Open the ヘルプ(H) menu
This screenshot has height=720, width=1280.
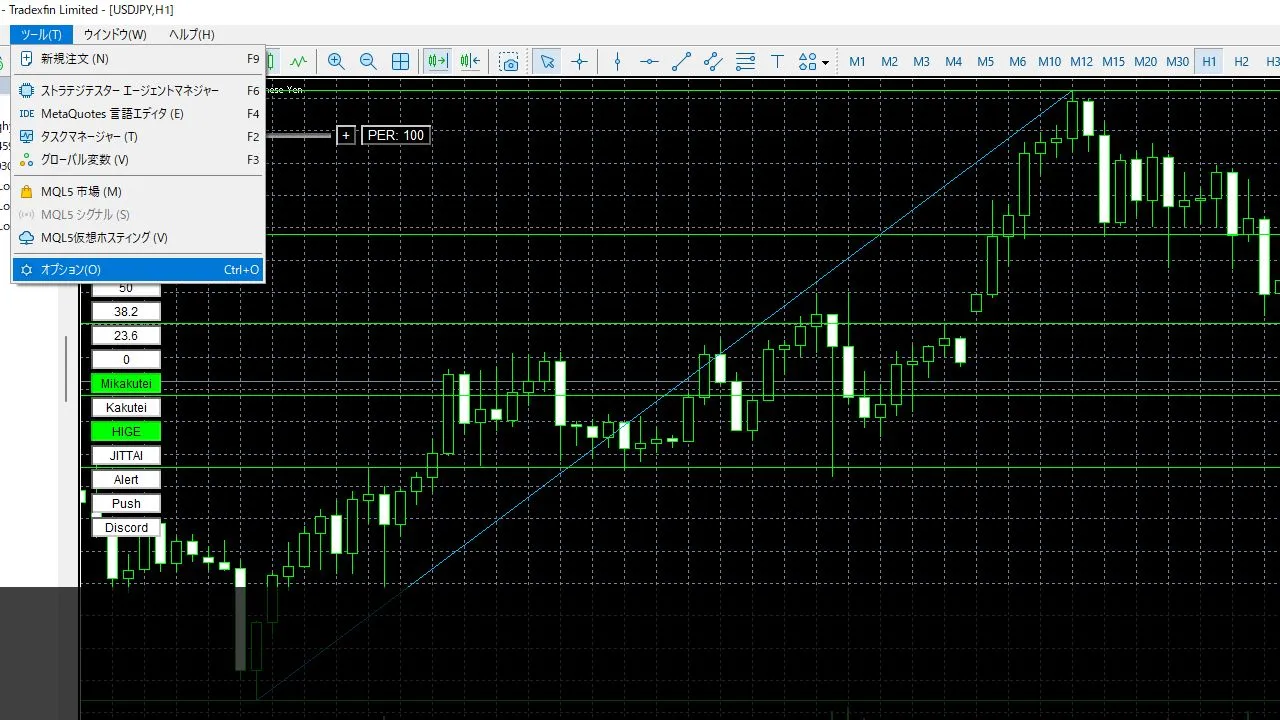pyautogui.click(x=191, y=35)
